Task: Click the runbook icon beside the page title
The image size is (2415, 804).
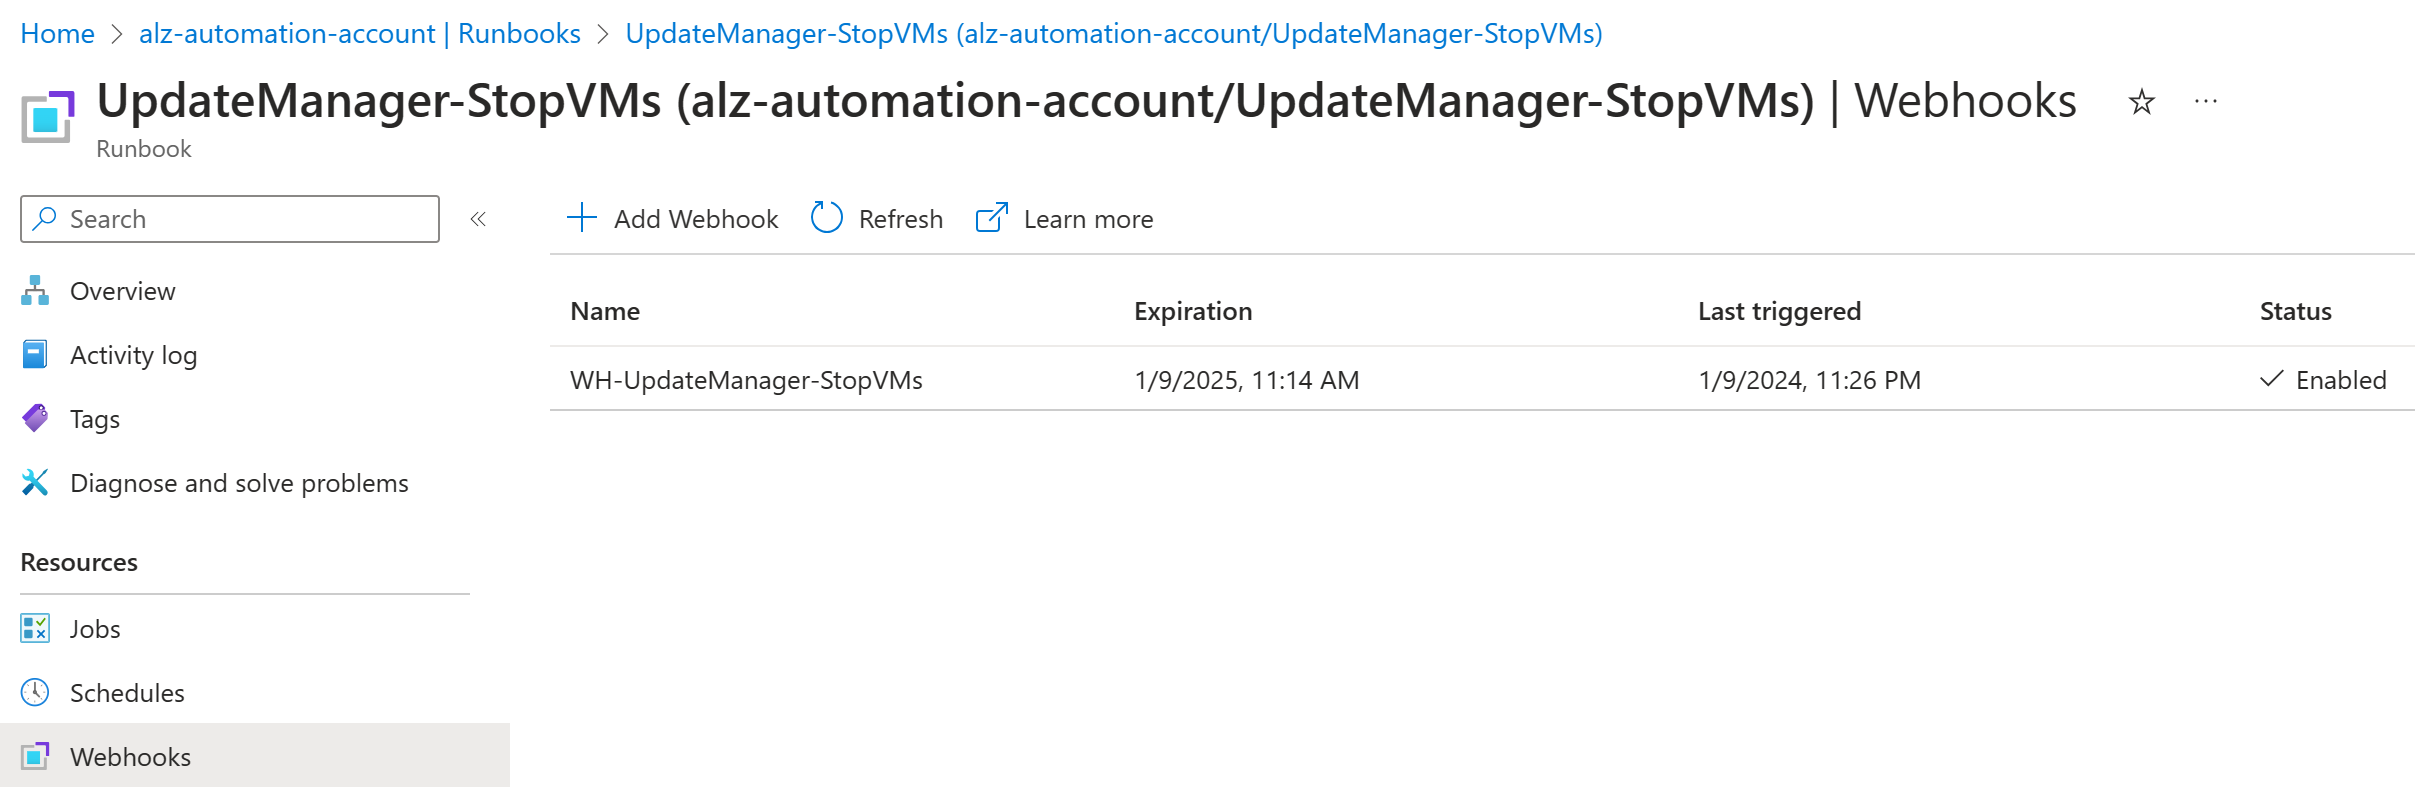Action: coord(48,117)
